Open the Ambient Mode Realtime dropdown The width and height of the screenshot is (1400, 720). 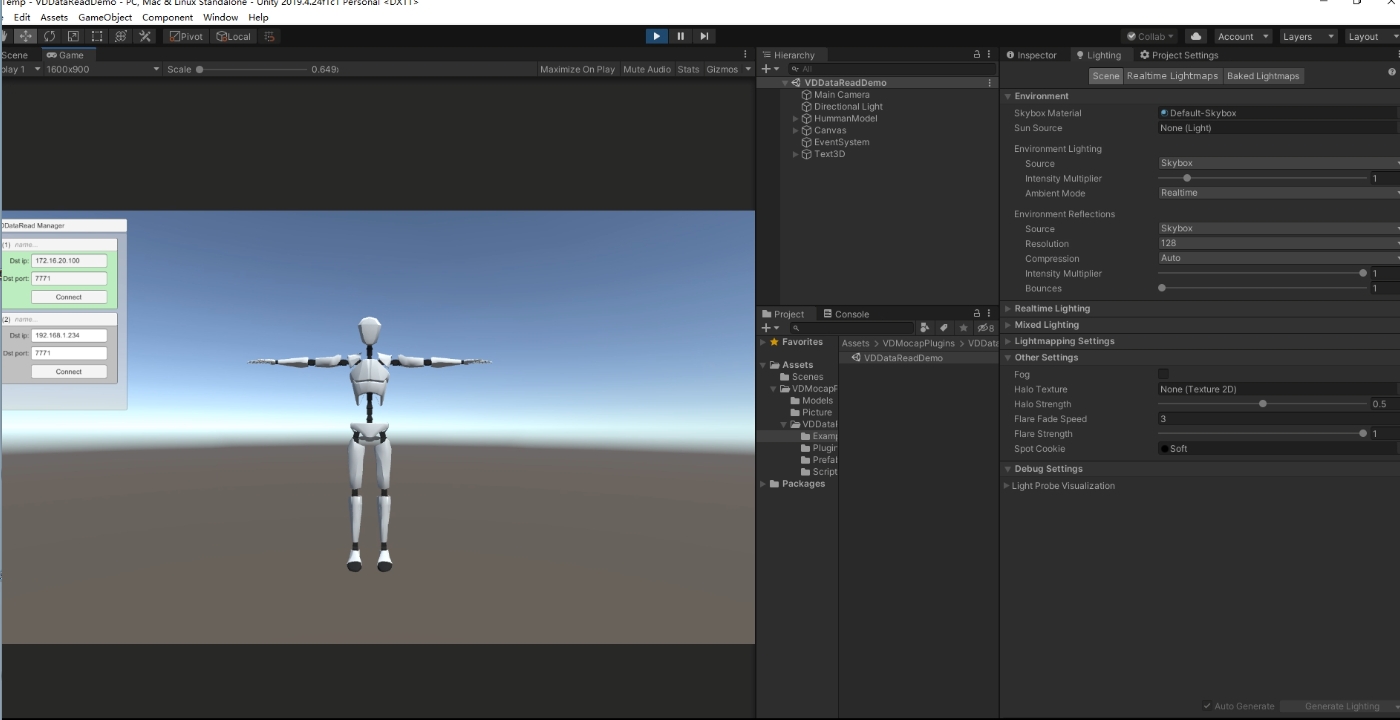(x=1279, y=193)
